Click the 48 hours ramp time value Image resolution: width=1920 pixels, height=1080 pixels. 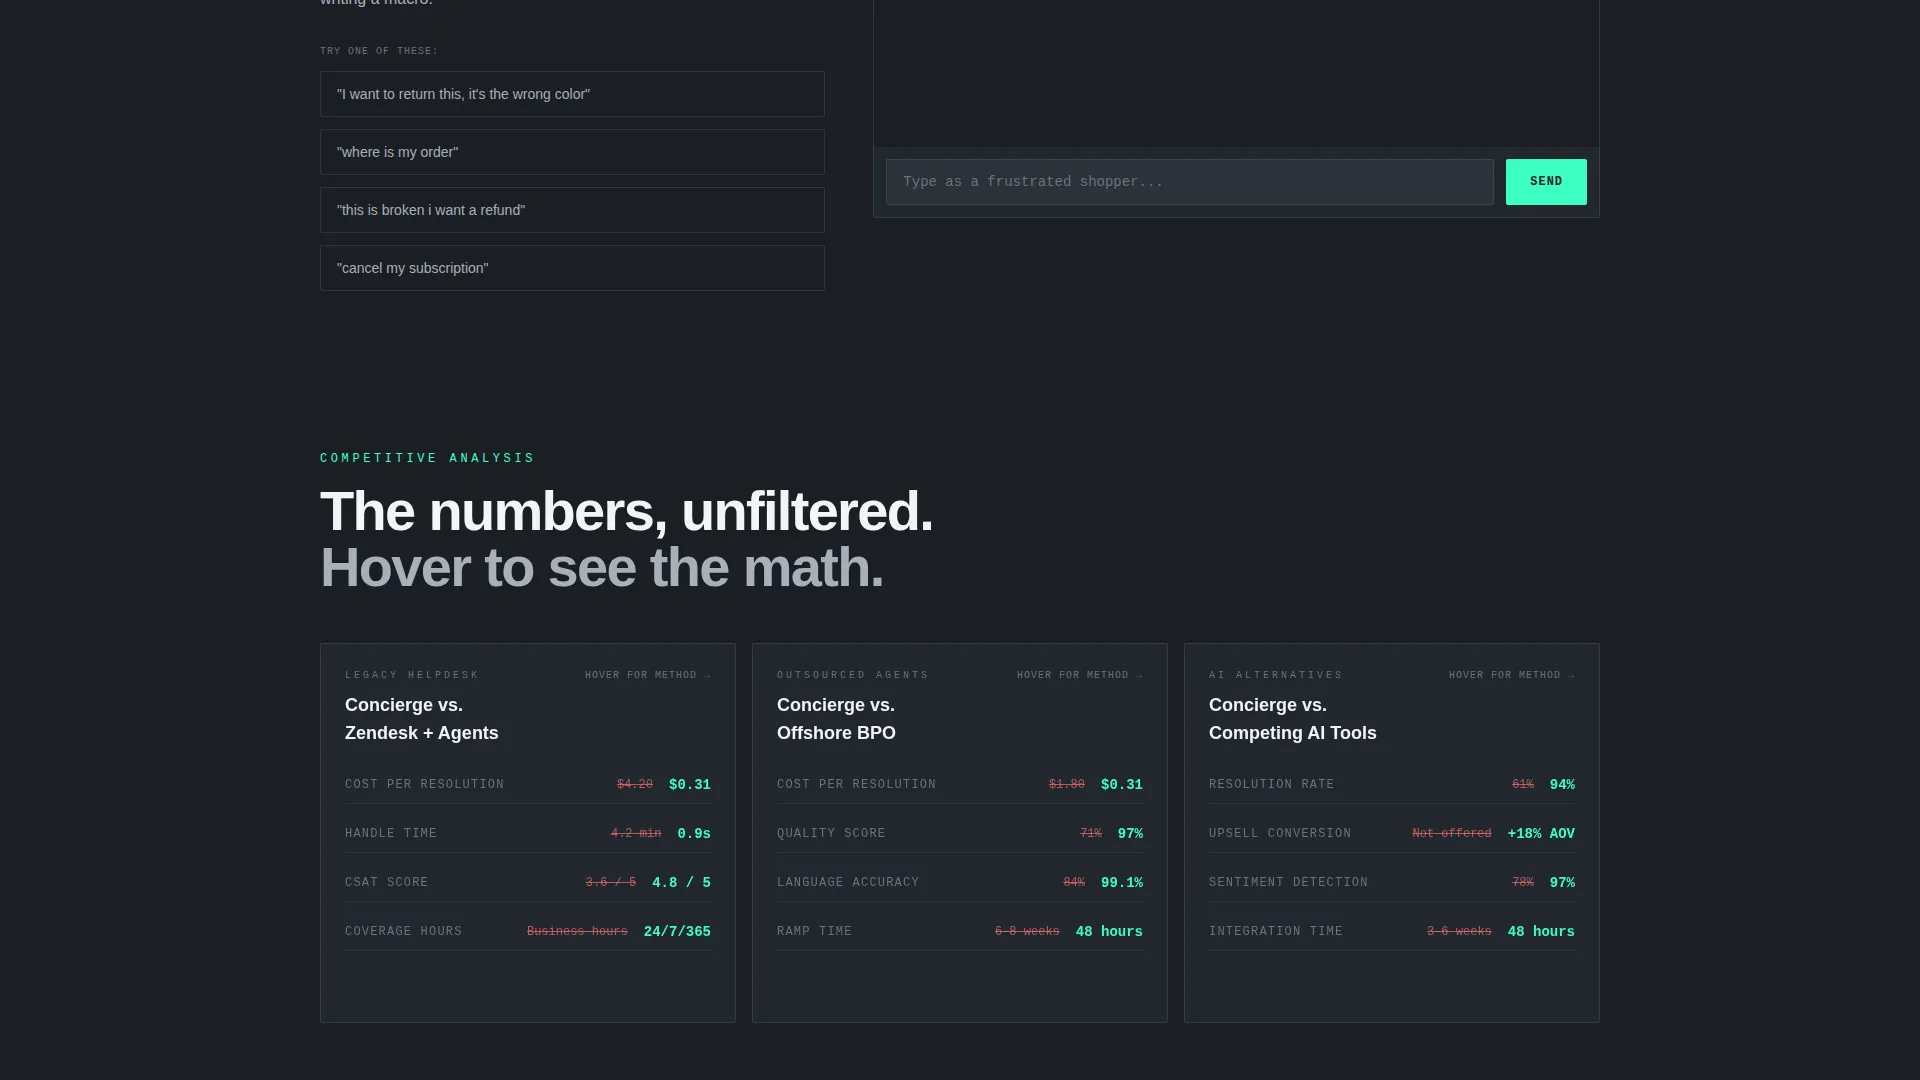click(1109, 932)
